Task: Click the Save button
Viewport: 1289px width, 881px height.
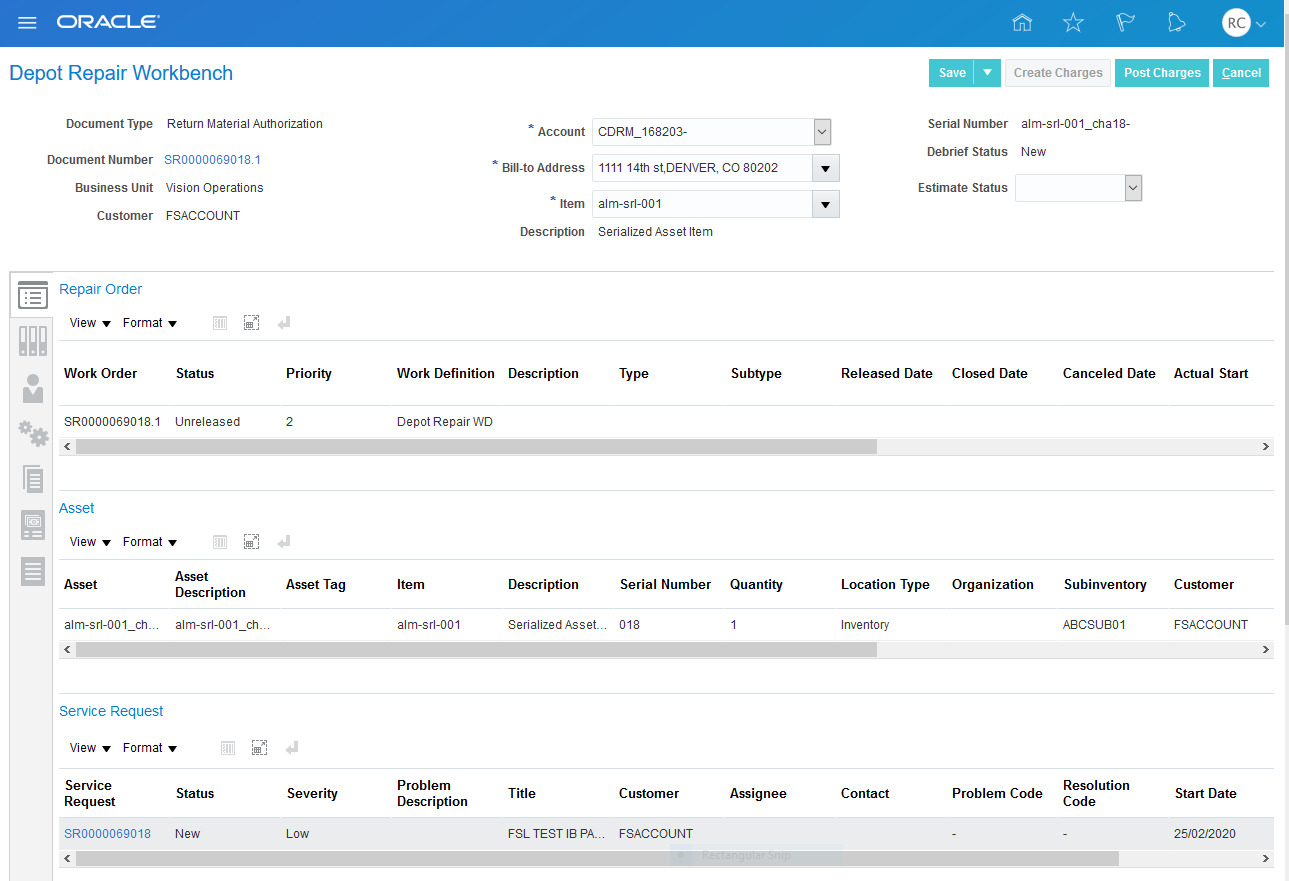Action: pyautogui.click(x=952, y=73)
